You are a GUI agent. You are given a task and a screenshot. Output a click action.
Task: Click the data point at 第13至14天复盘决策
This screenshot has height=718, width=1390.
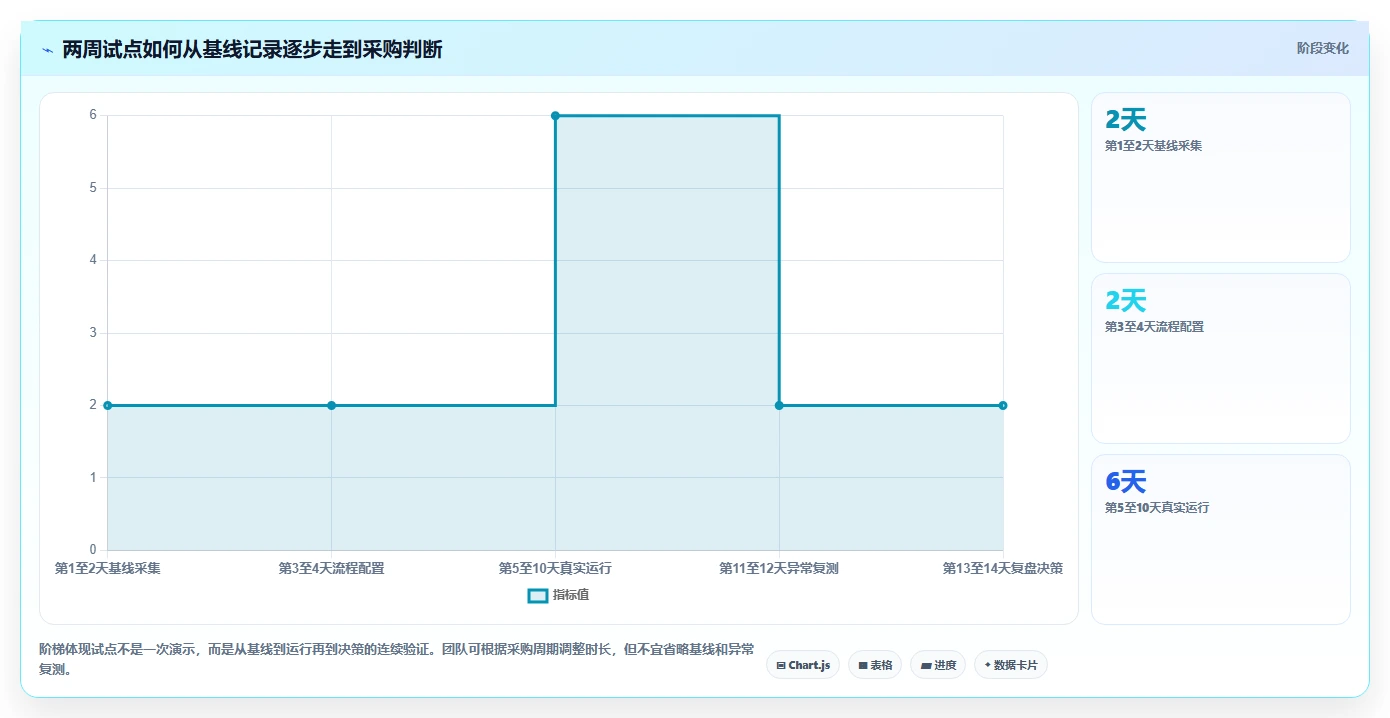point(1003,405)
